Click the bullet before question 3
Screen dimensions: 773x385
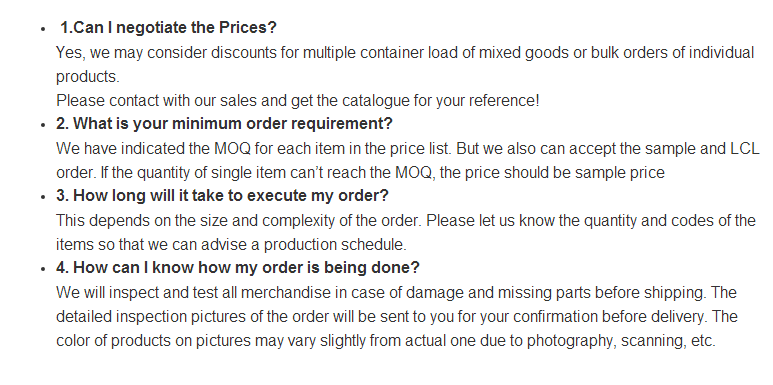(43, 197)
